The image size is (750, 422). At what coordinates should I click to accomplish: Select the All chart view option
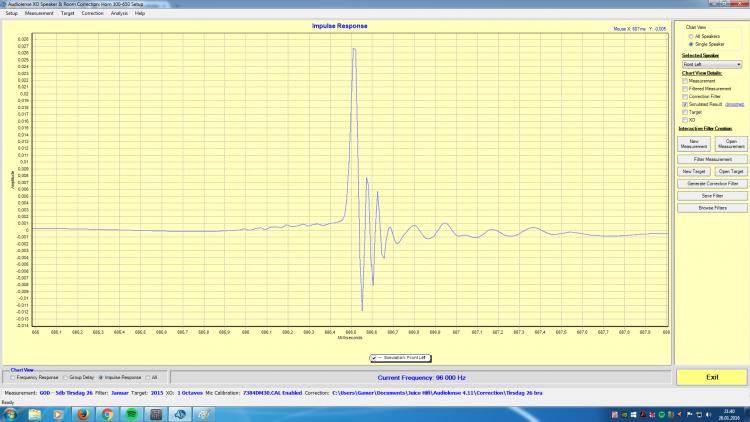[148, 378]
